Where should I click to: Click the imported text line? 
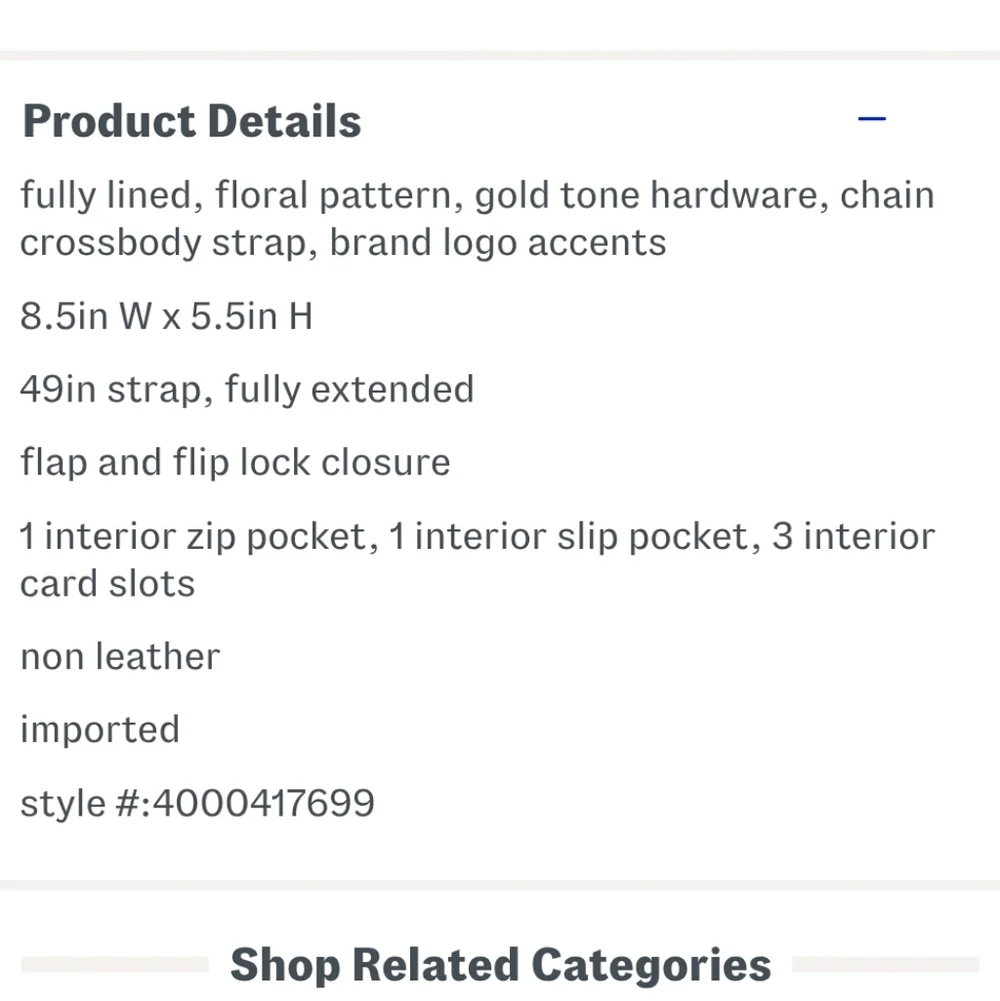[100, 729]
